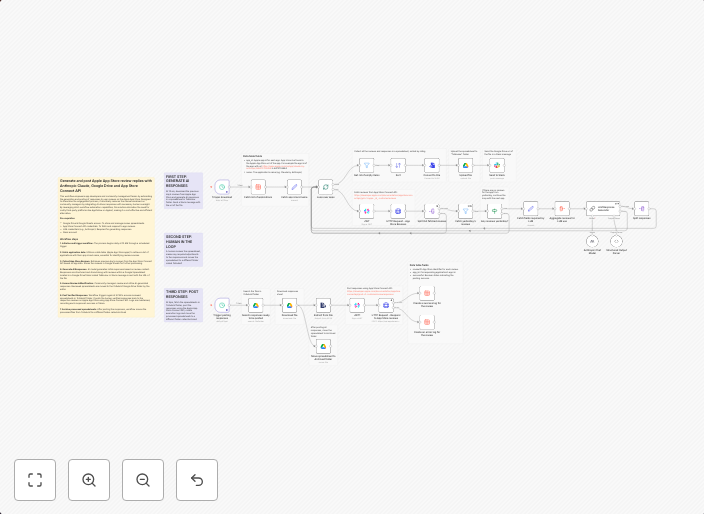Open the HTTP Request post responses node
The image size is (704, 514).
(386, 305)
